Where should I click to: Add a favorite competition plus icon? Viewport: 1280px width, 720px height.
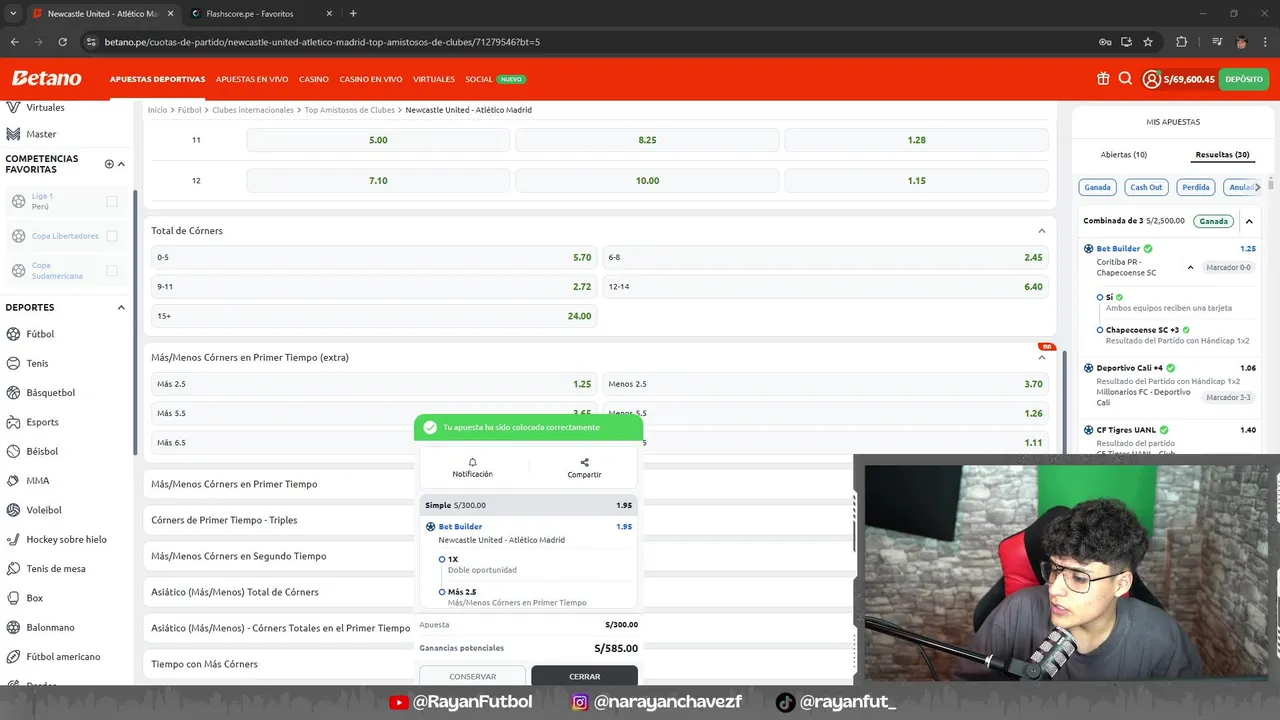(109, 164)
